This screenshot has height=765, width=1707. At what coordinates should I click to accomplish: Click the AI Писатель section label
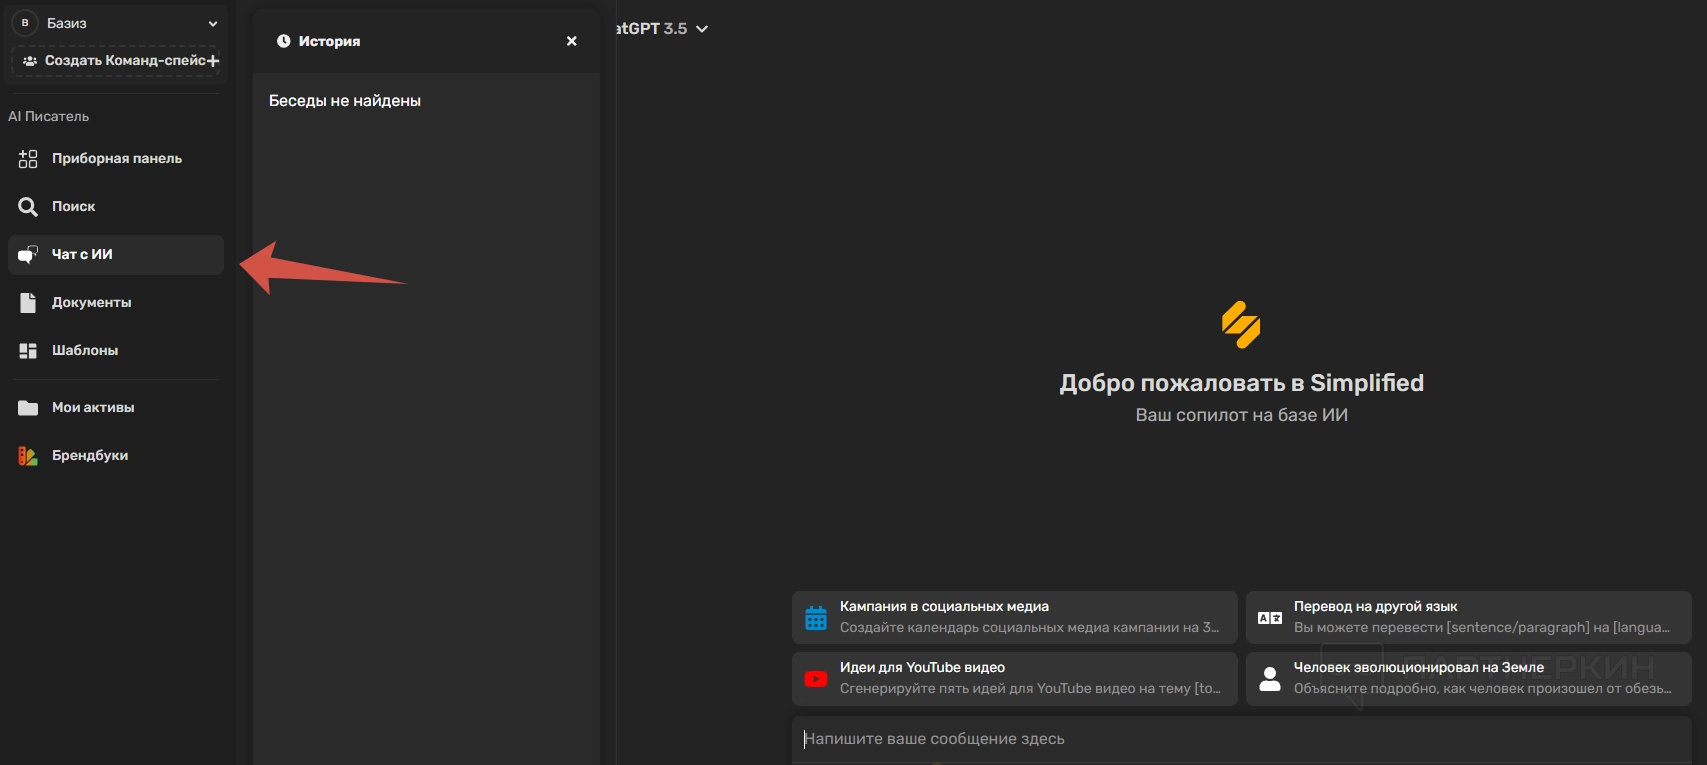49,117
